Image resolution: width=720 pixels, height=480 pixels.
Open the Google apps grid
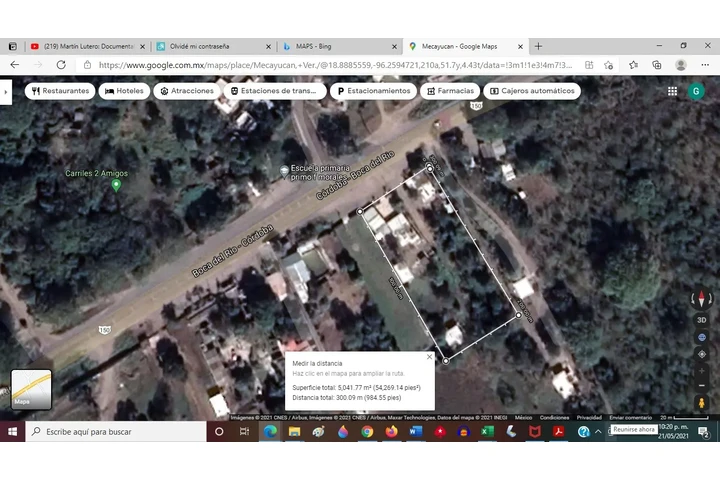tap(672, 91)
